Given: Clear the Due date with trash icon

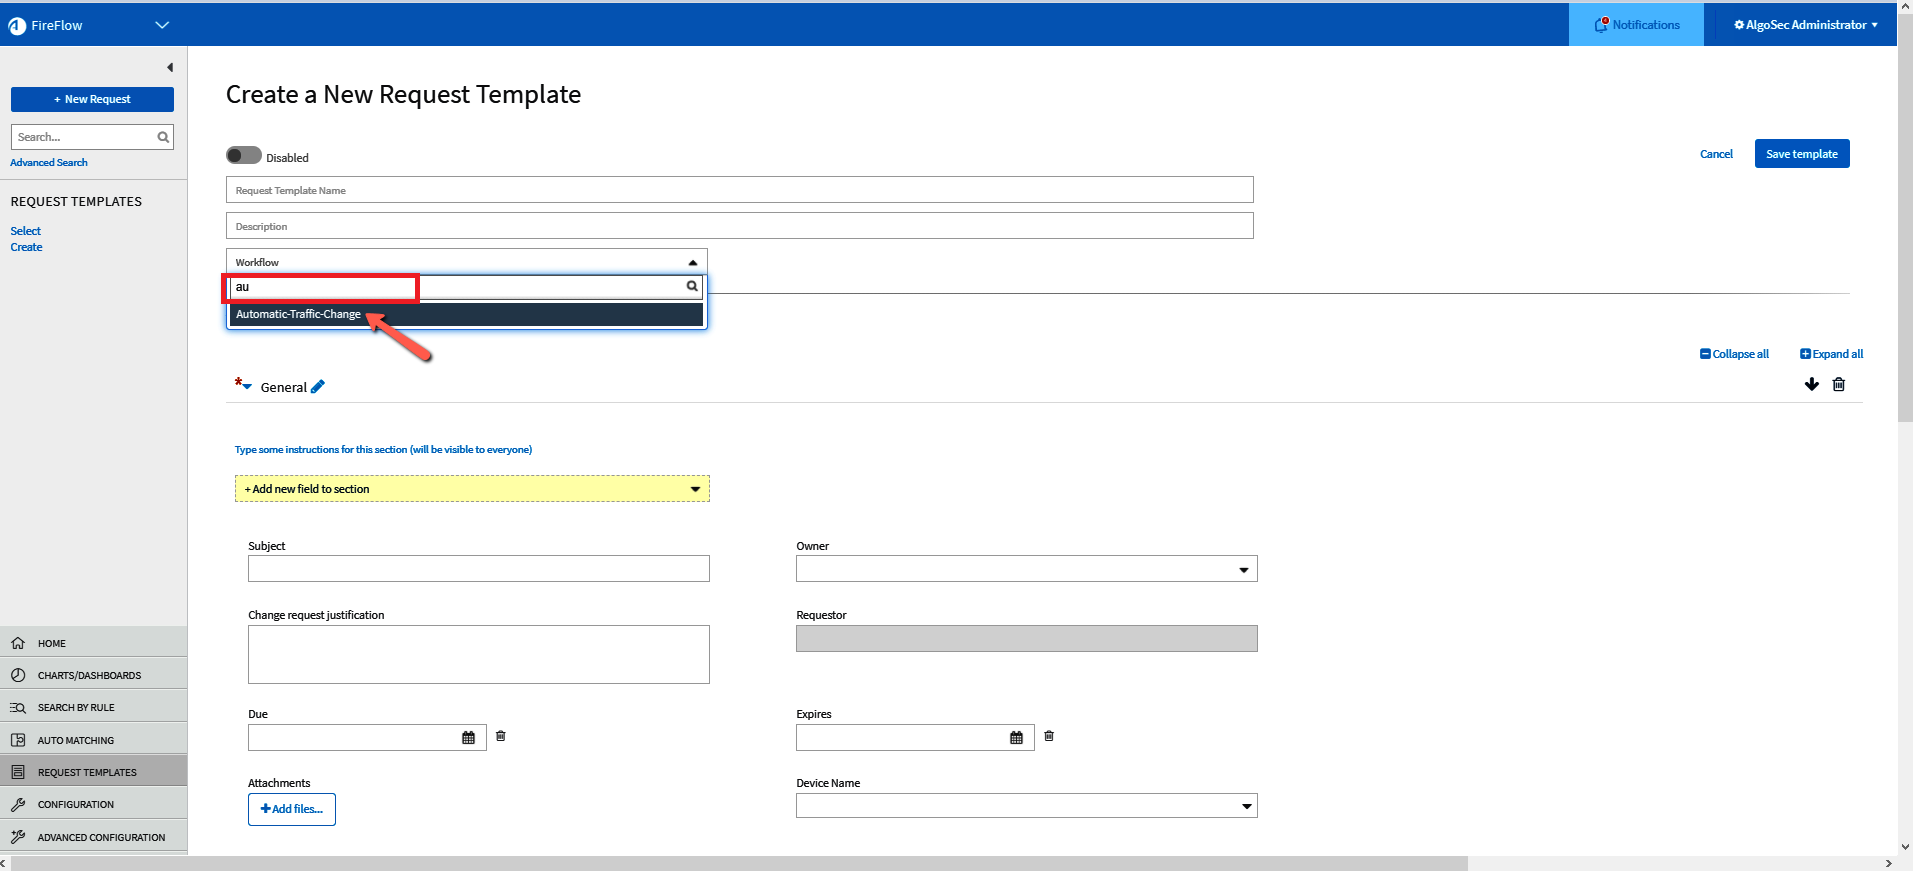Looking at the screenshot, I should pyautogui.click(x=501, y=736).
